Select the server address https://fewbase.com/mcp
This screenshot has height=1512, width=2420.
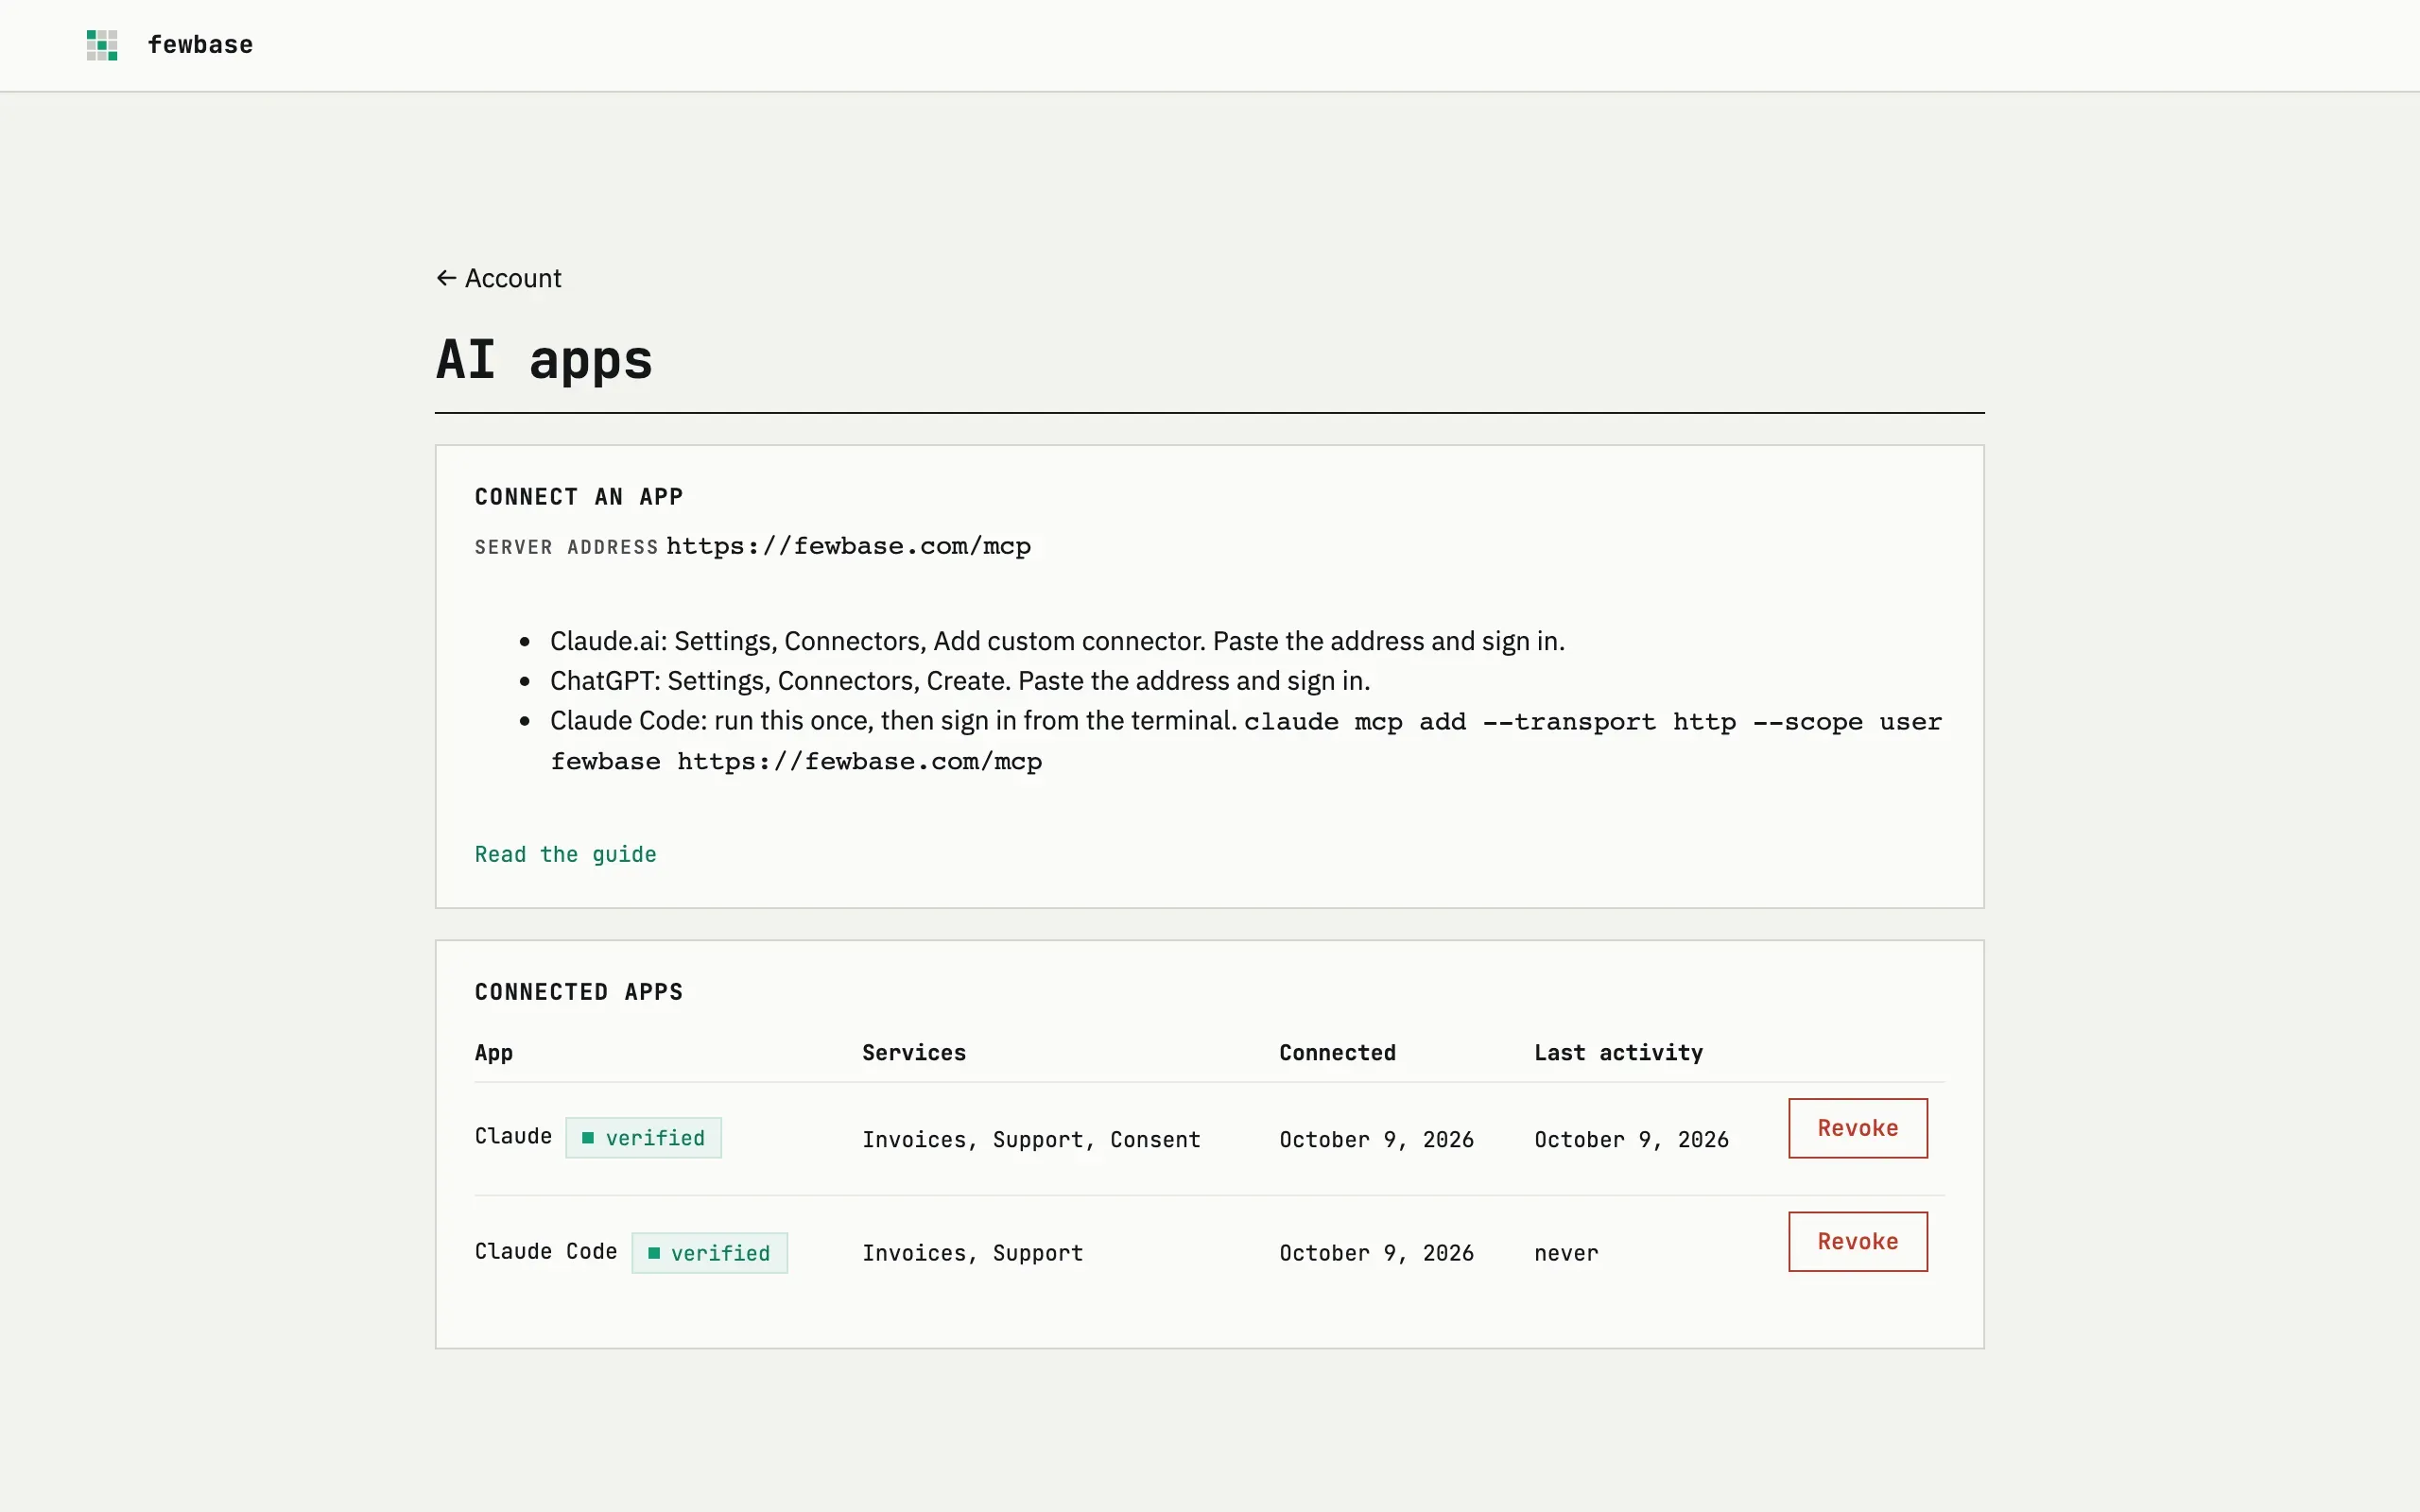click(x=848, y=546)
